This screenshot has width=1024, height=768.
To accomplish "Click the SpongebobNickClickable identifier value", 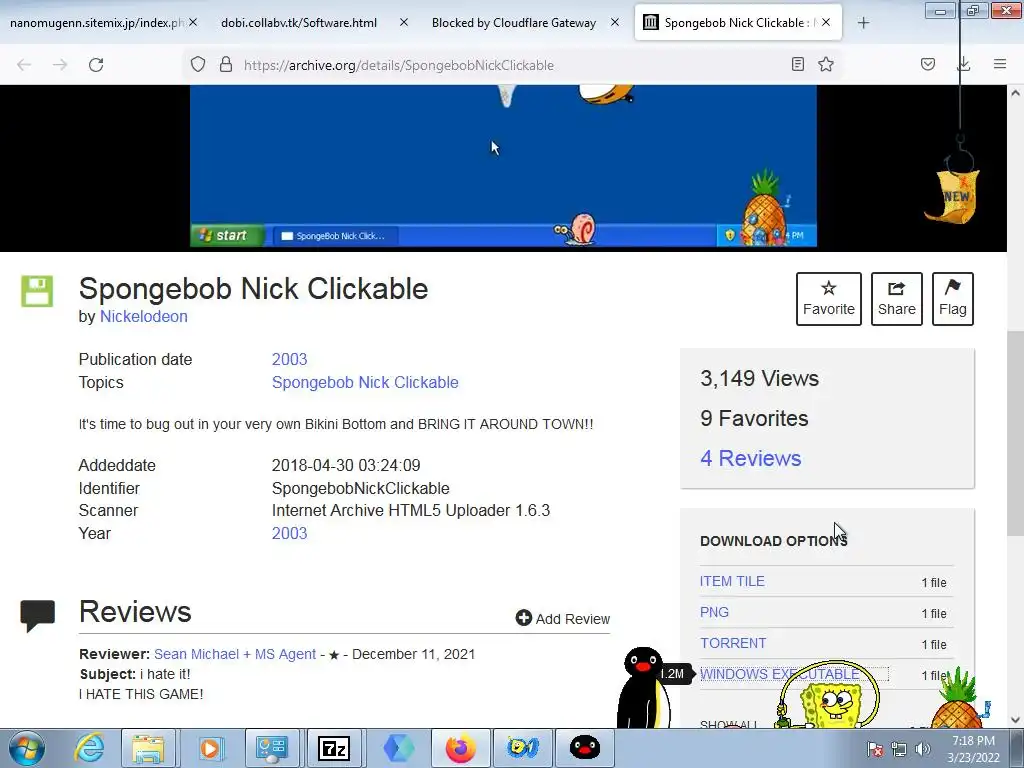I will pos(360,488).
